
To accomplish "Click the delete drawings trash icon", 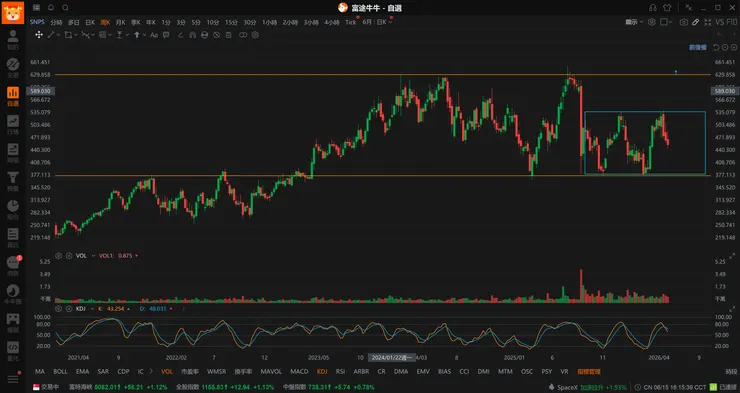I will [x=228, y=35].
